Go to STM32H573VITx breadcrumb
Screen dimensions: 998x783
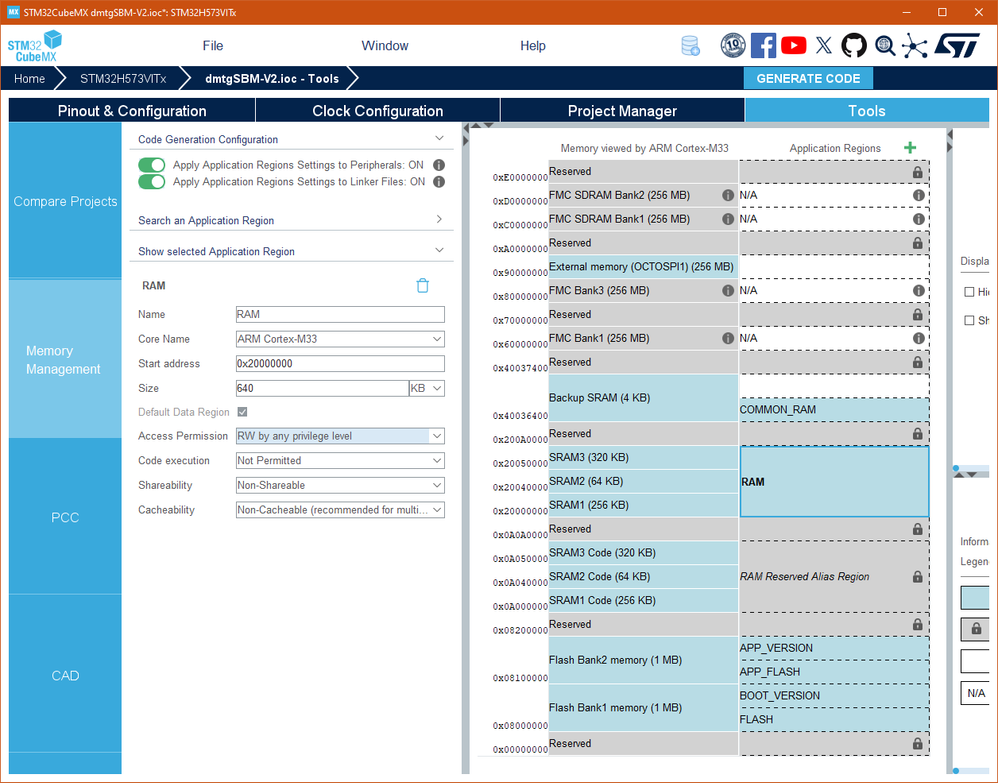(123, 78)
